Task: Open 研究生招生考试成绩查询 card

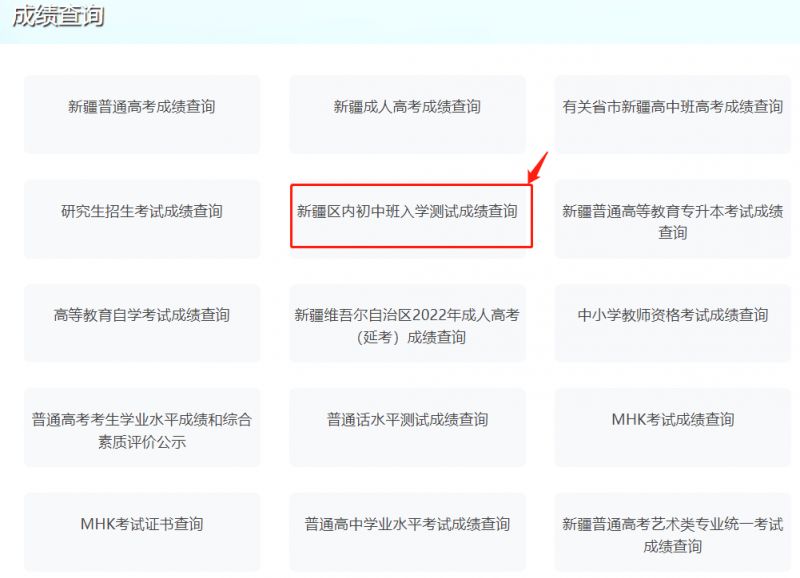Action: pyautogui.click(x=142, y=219)
